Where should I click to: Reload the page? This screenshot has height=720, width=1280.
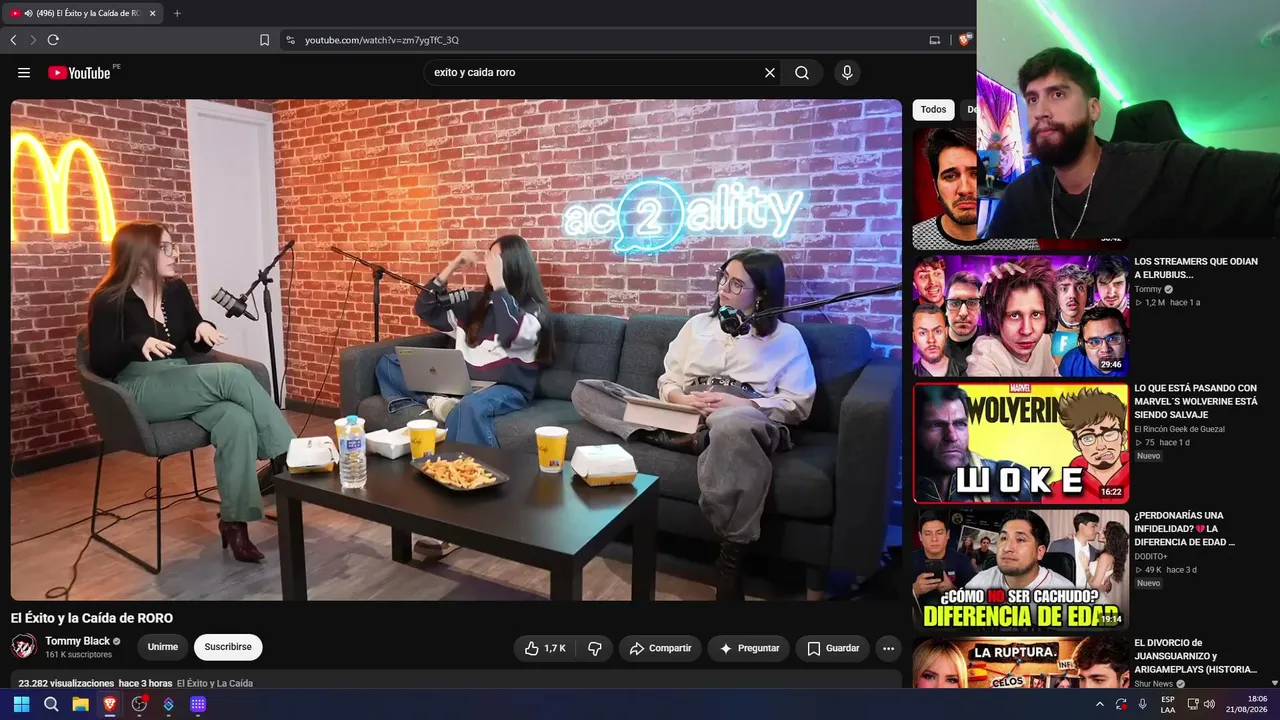coord(53,40)
